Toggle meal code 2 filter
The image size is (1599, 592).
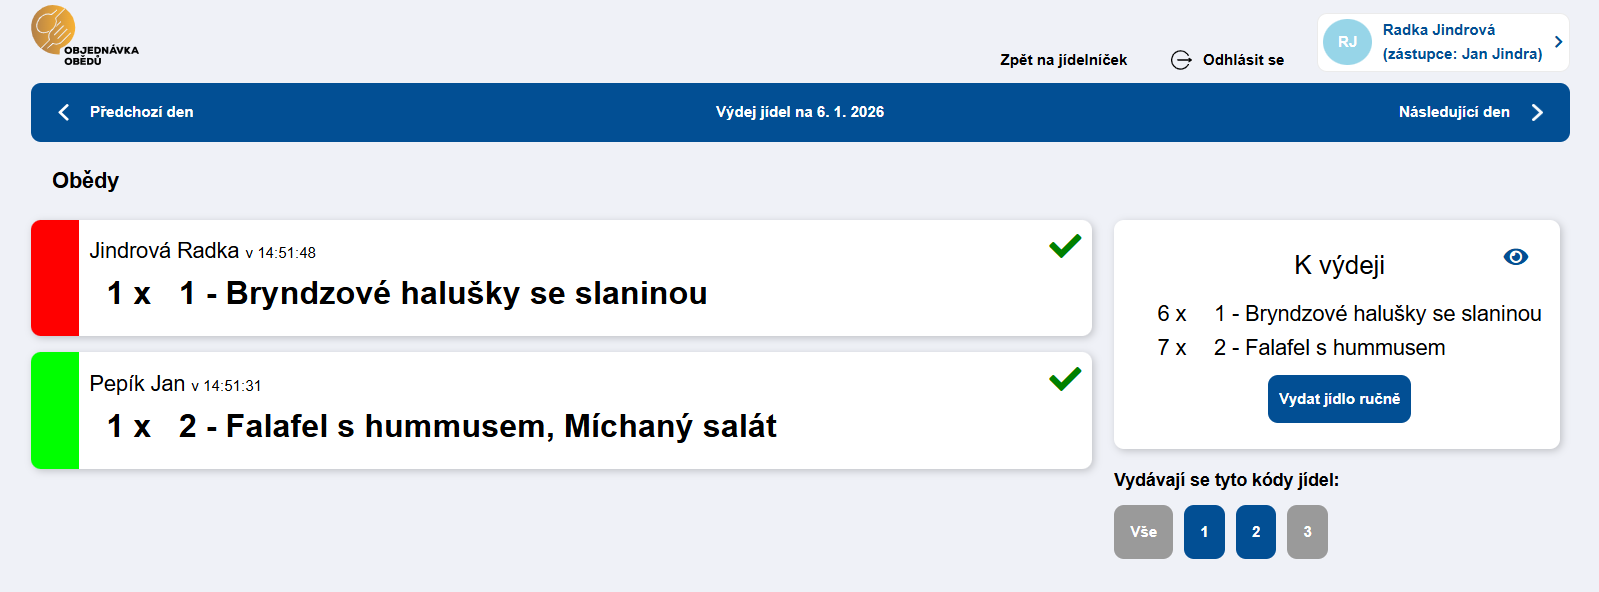coord(1255,532)
